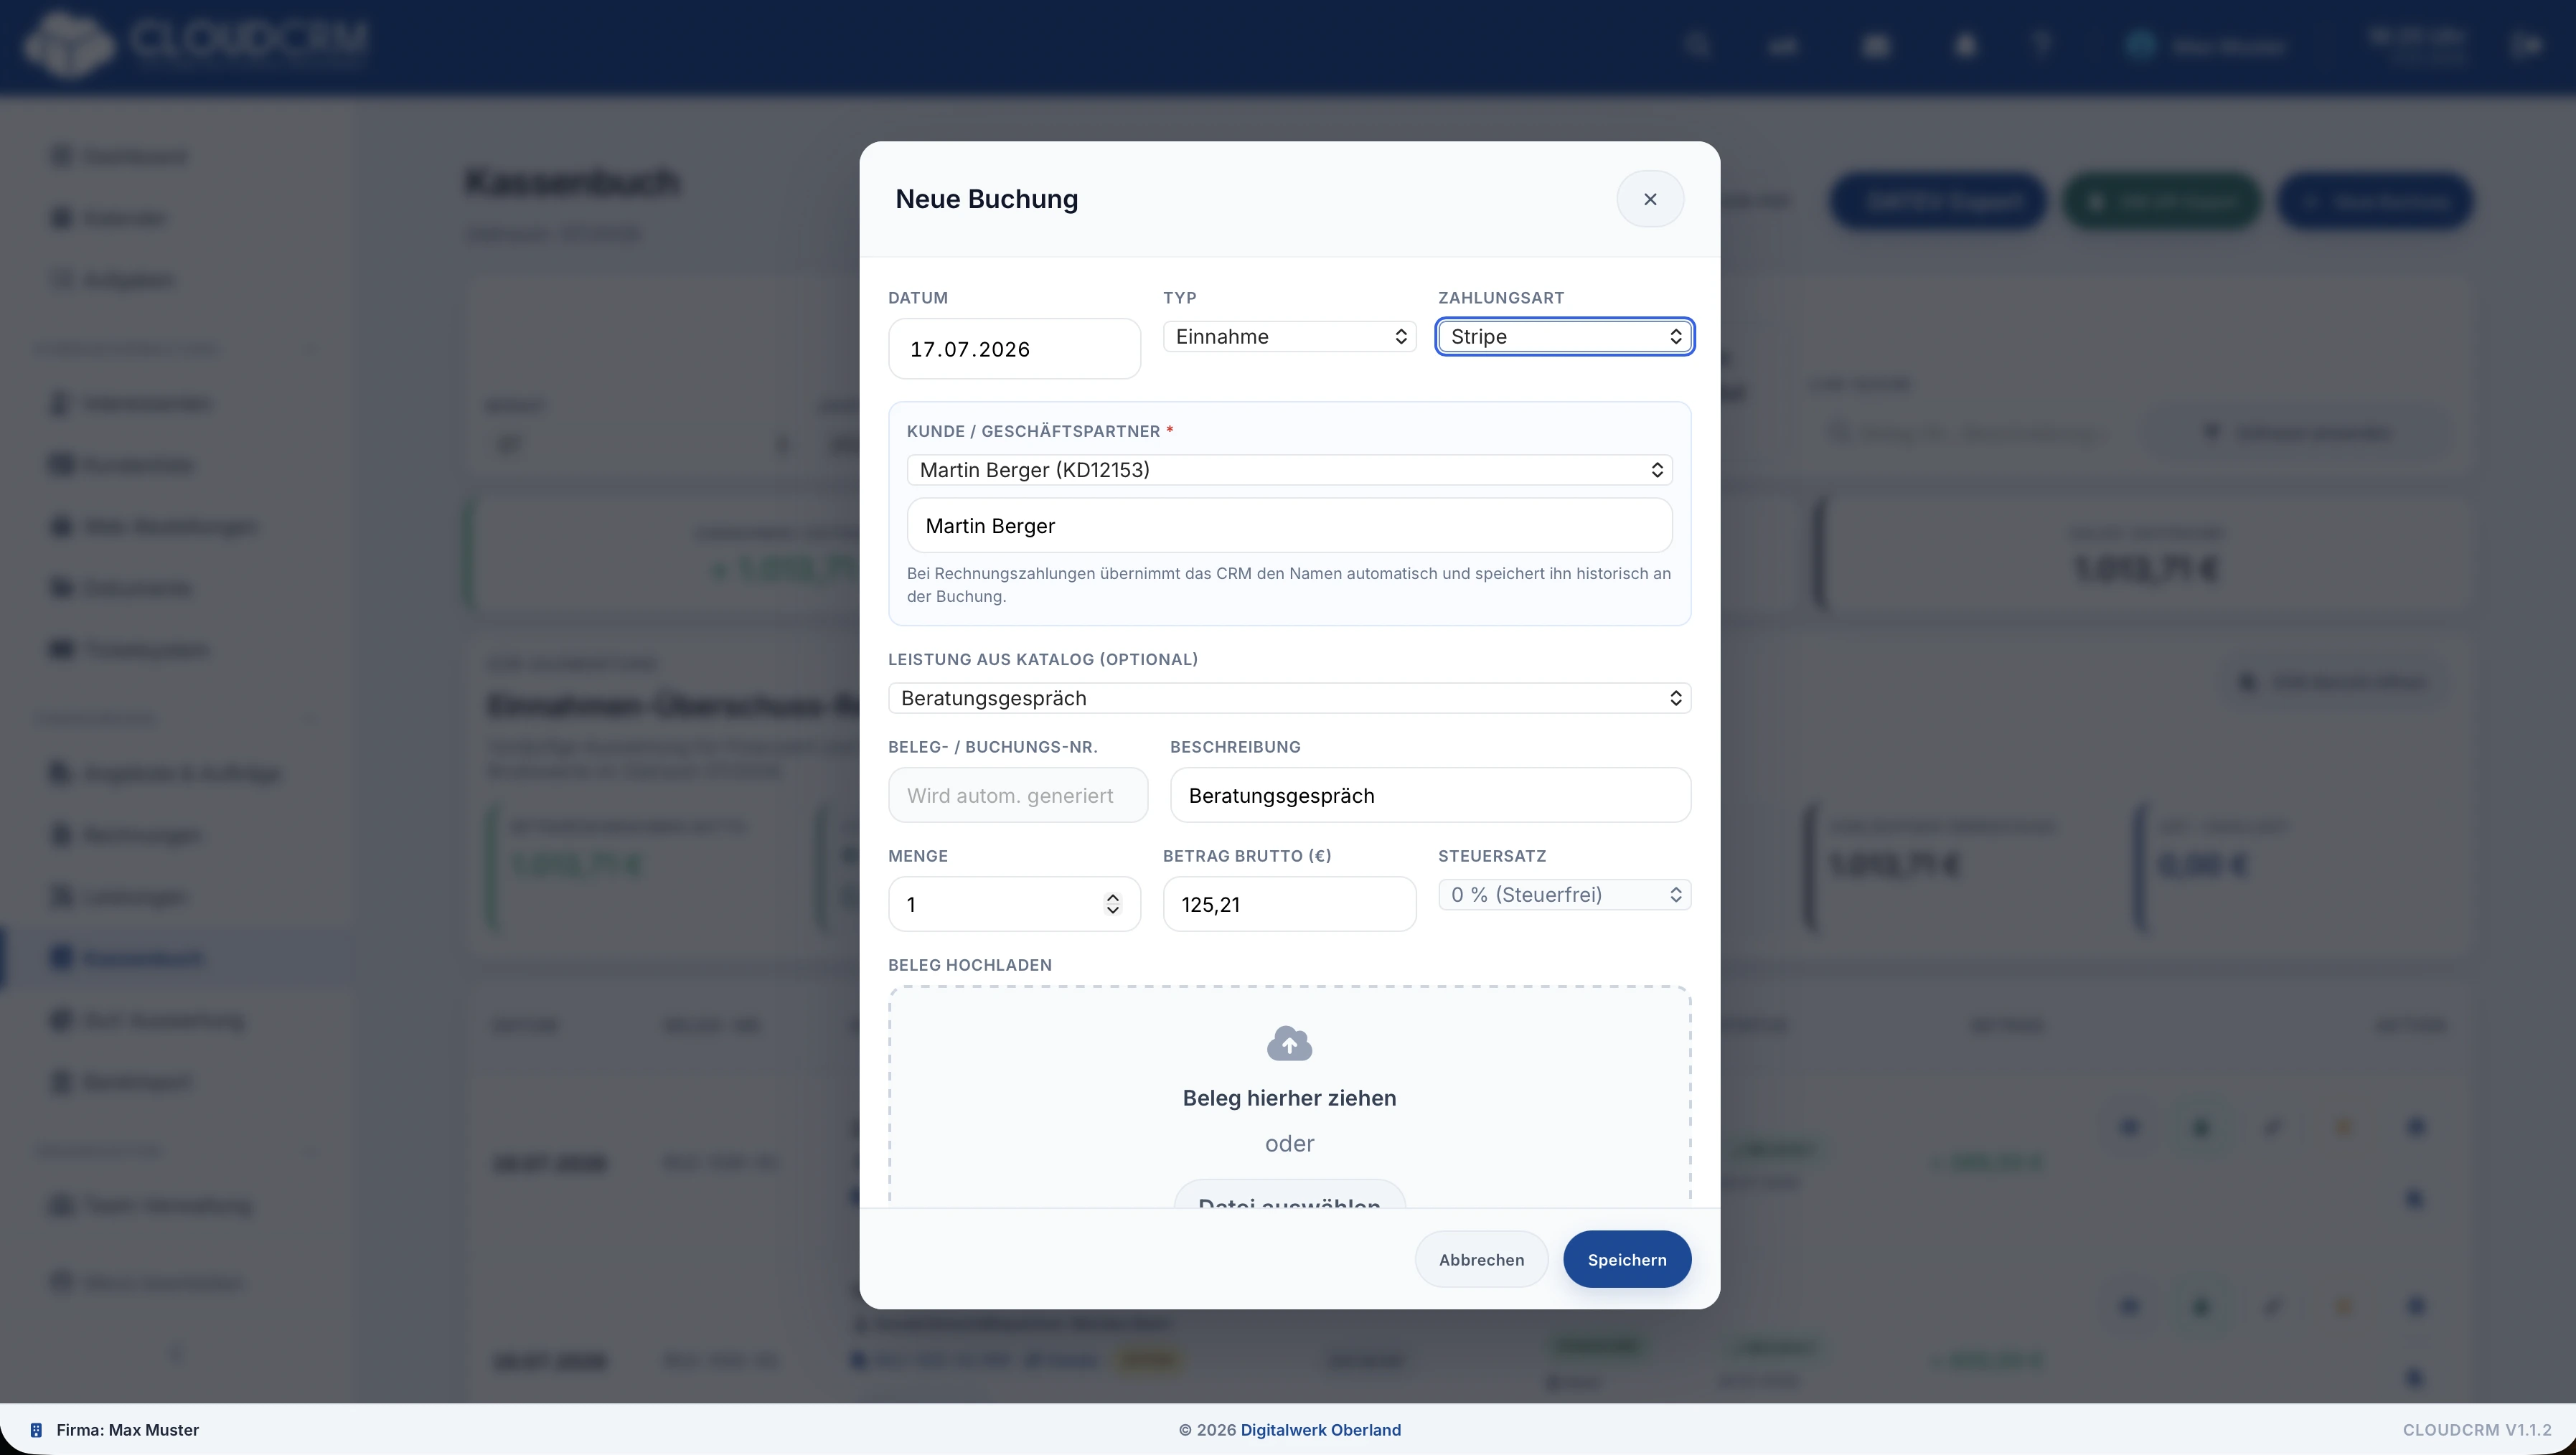The height and width of the screenshot is (1455, 2576).
Task: Click the Firma: Max Muster footer text
Action: (128, 1430)
